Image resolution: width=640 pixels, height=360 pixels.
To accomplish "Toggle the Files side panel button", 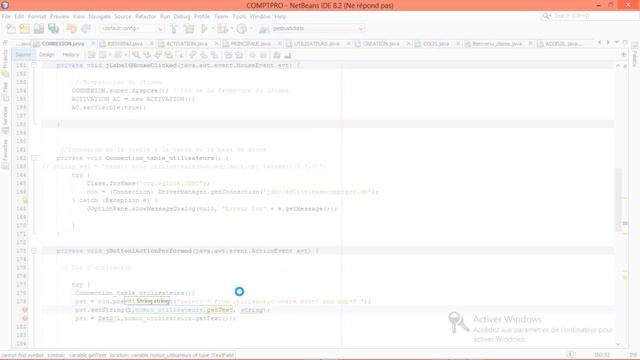I will [x=5, y=91].
